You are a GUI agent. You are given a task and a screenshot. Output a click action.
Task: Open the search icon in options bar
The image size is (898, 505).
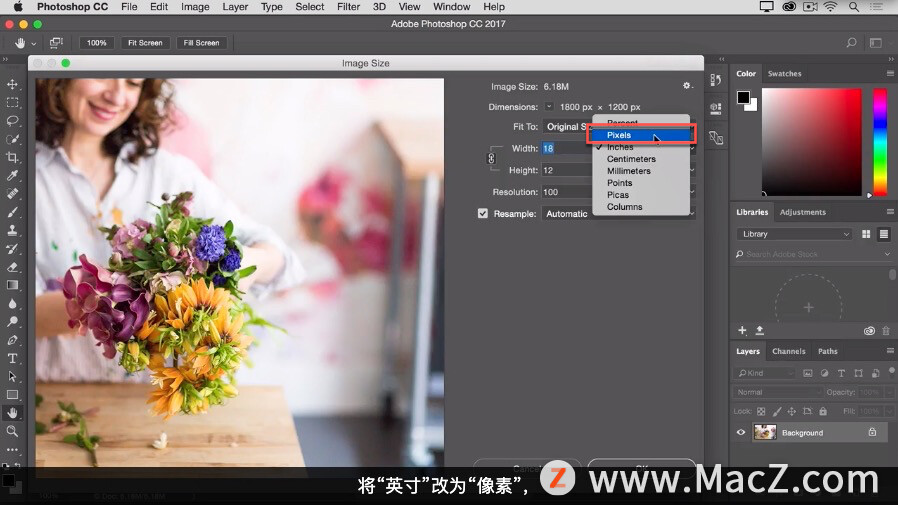(852, 42)
